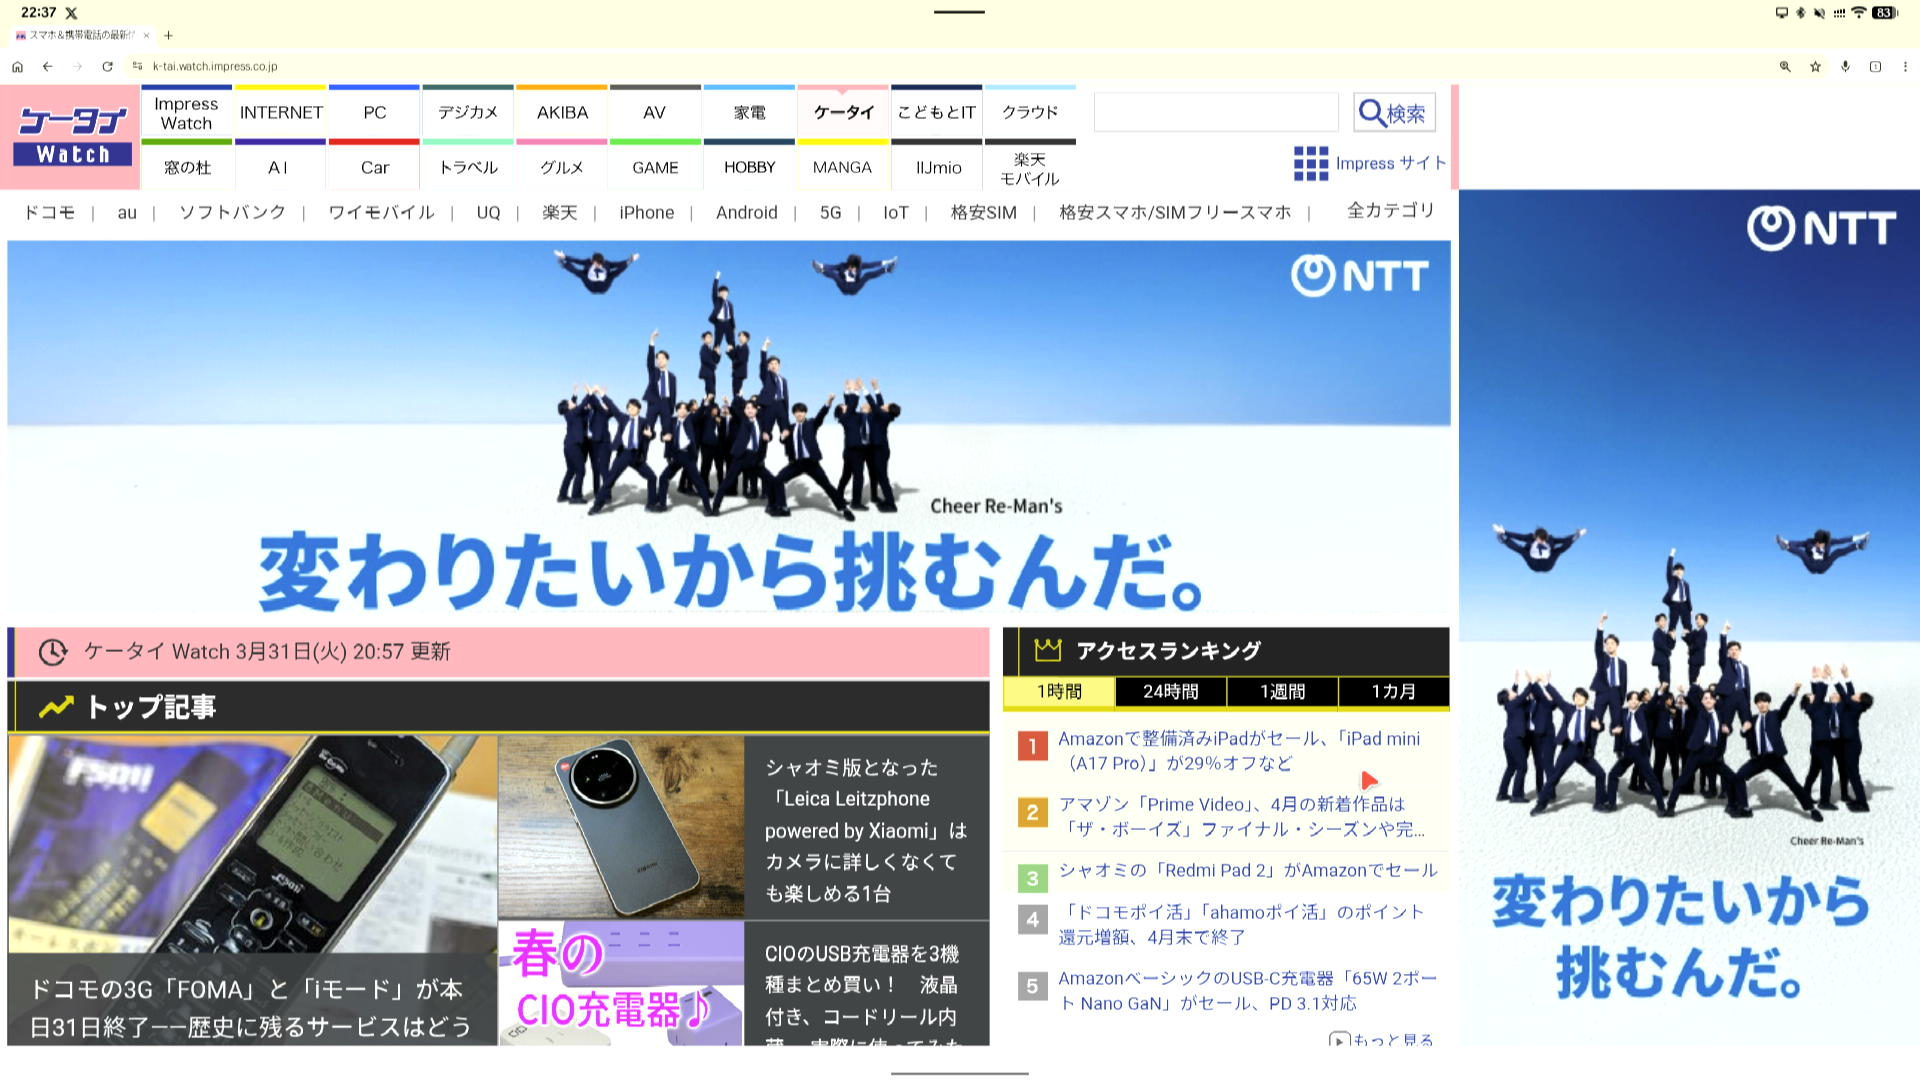This screenshot has width=1920, height=1080.
Task: Click the ドコモ category link
Action: coord(48,212)
